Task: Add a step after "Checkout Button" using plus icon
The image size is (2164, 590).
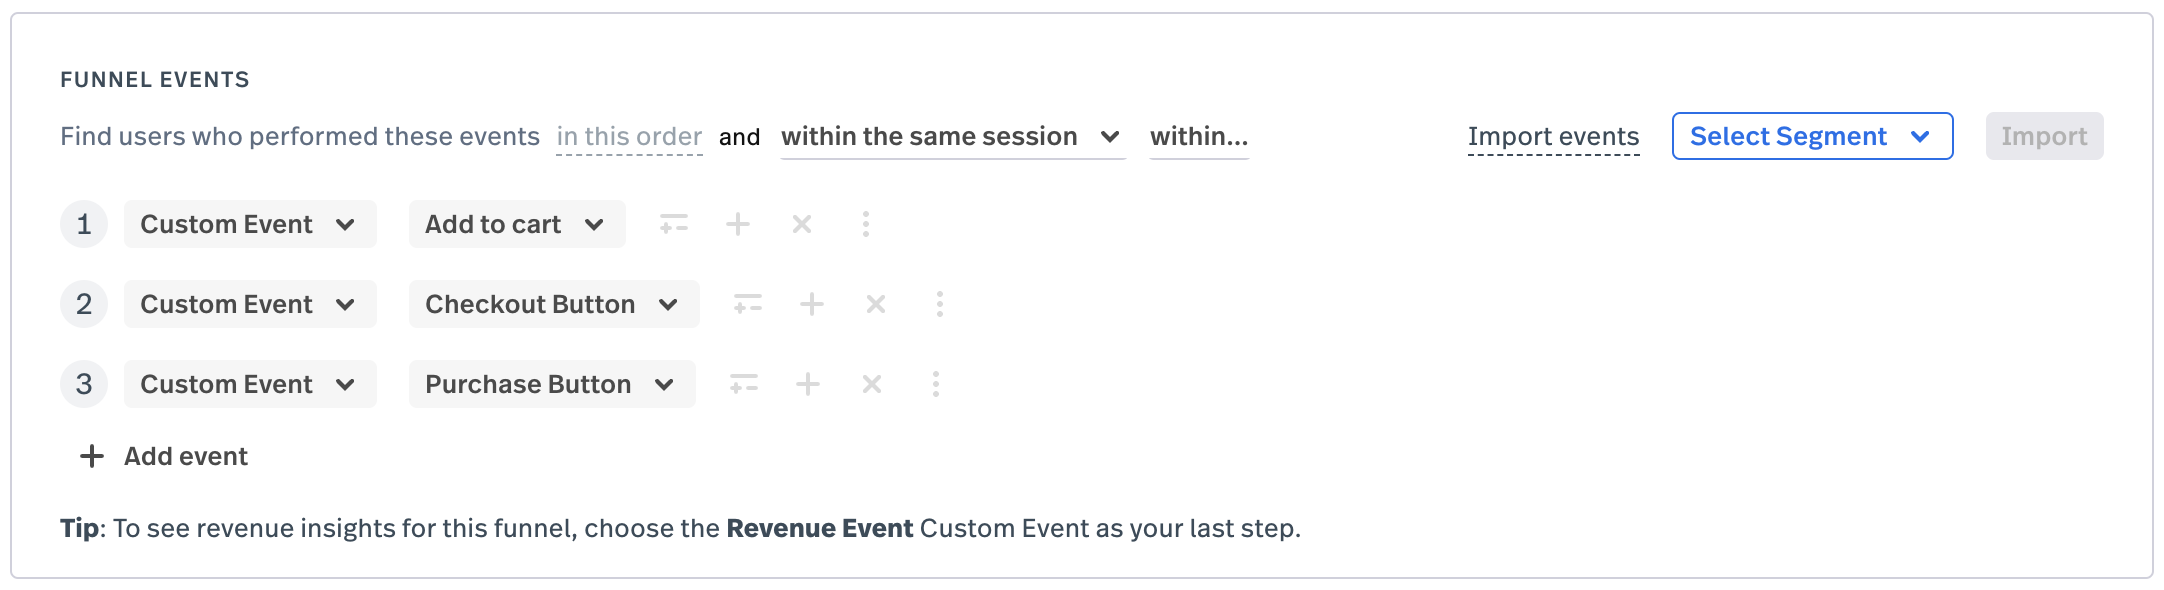Action: (812, 304)
